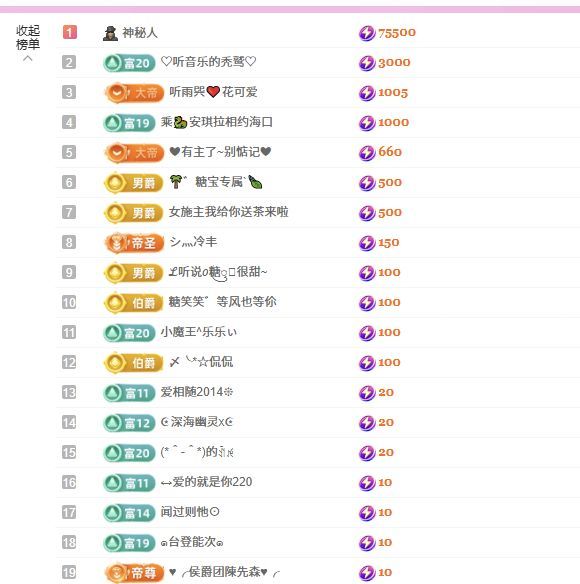This screenshot has width=580, height=584.
Task: Click the rank number 19 badge
Action: click(x=69, y=572)
